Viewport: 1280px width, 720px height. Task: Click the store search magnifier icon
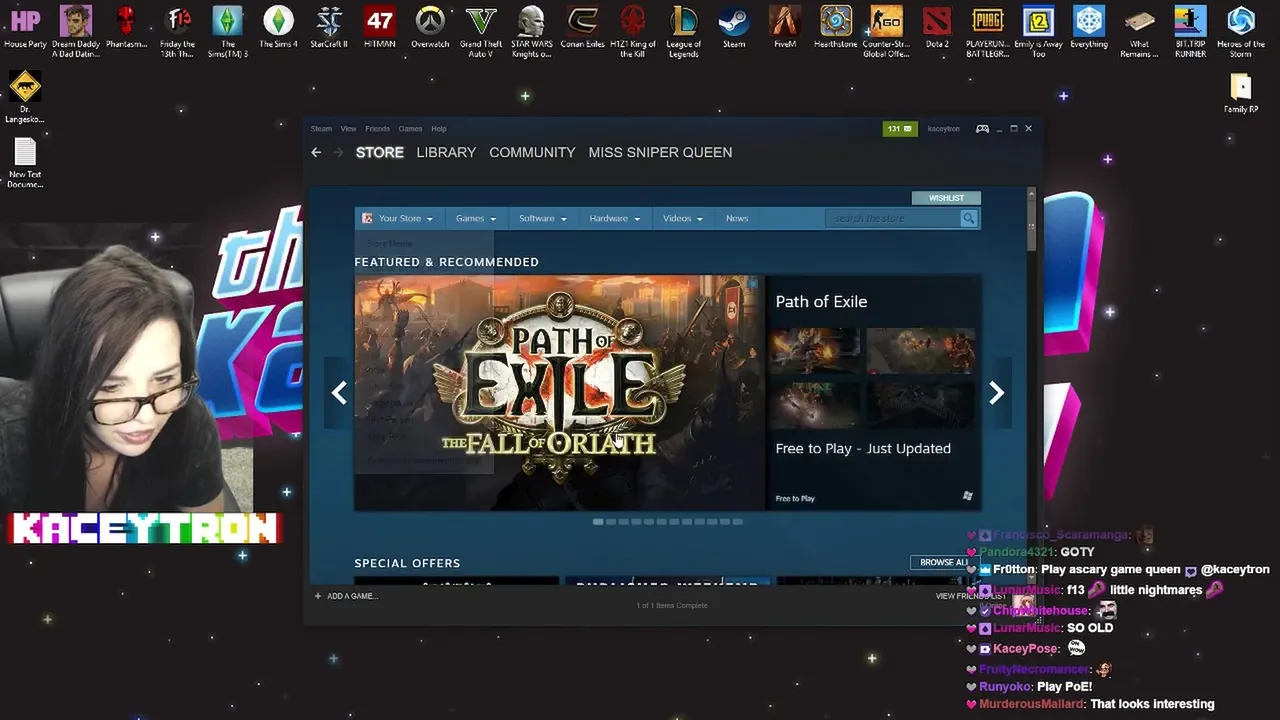[x=968, y=218]
